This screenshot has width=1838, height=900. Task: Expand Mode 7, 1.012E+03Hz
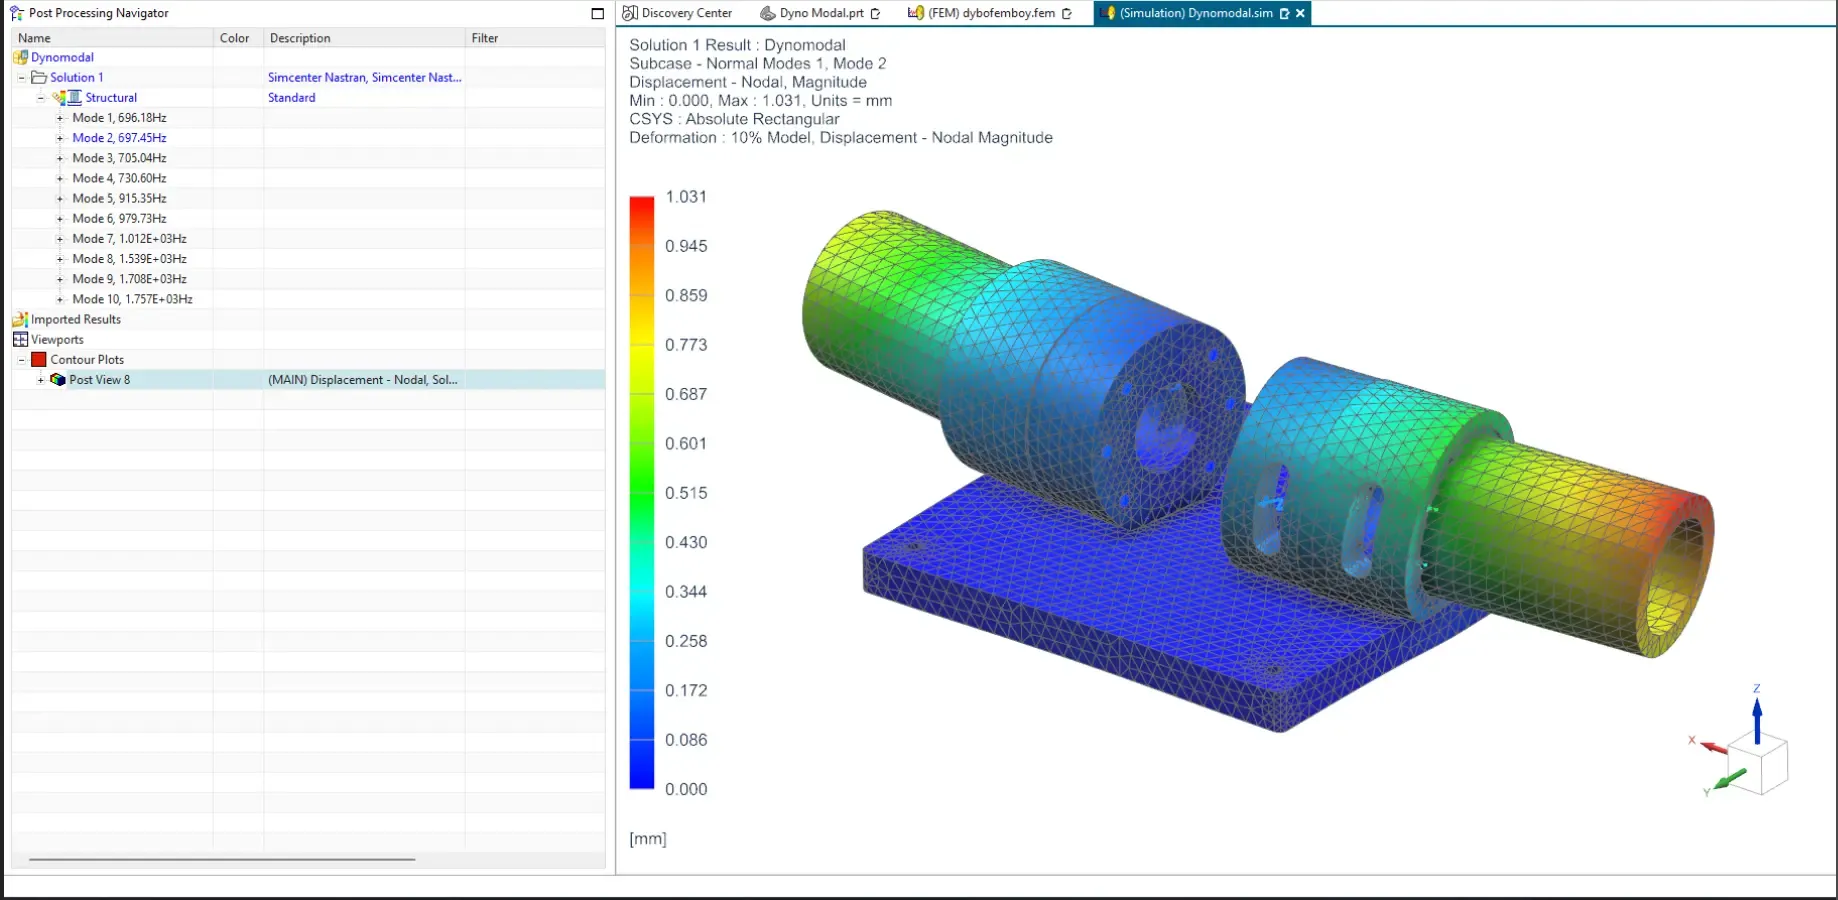(x=60, y=239)
